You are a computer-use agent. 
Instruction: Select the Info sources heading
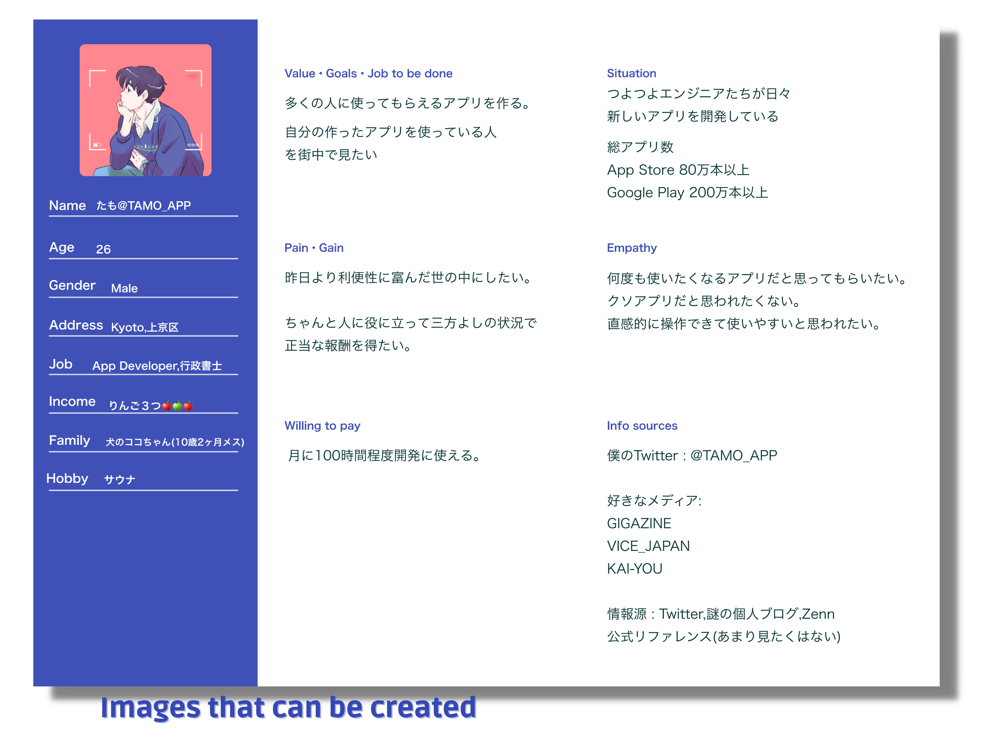point(642,425)
